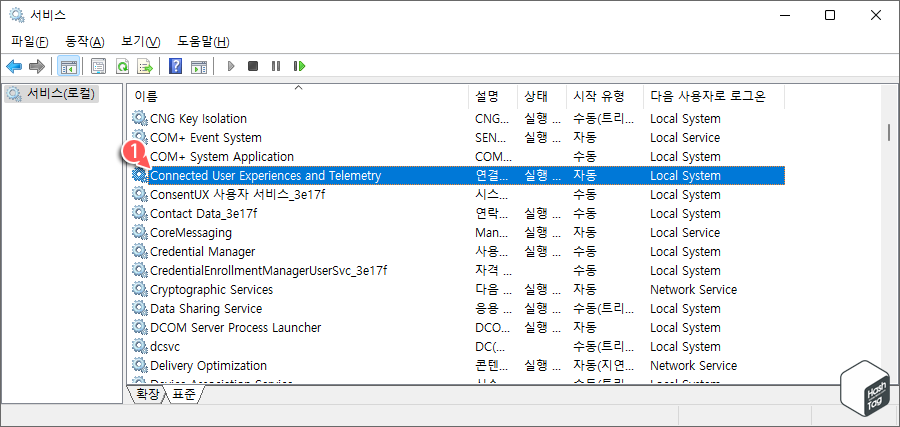Open the 보기(V) menu

click(x=141, y=42)
